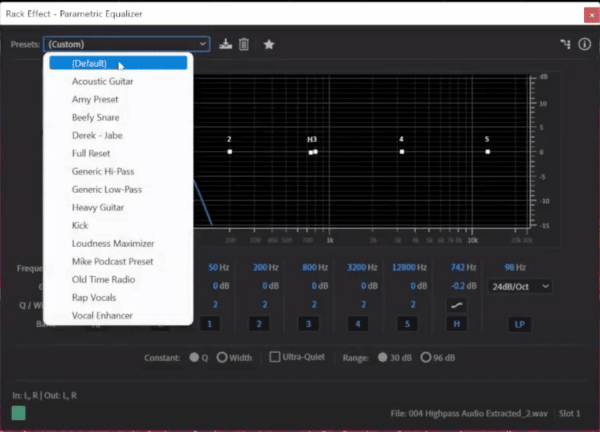Select the 30 dB range option
The width and height of the screenshot is (600, 432).
[x=382, y=357]
